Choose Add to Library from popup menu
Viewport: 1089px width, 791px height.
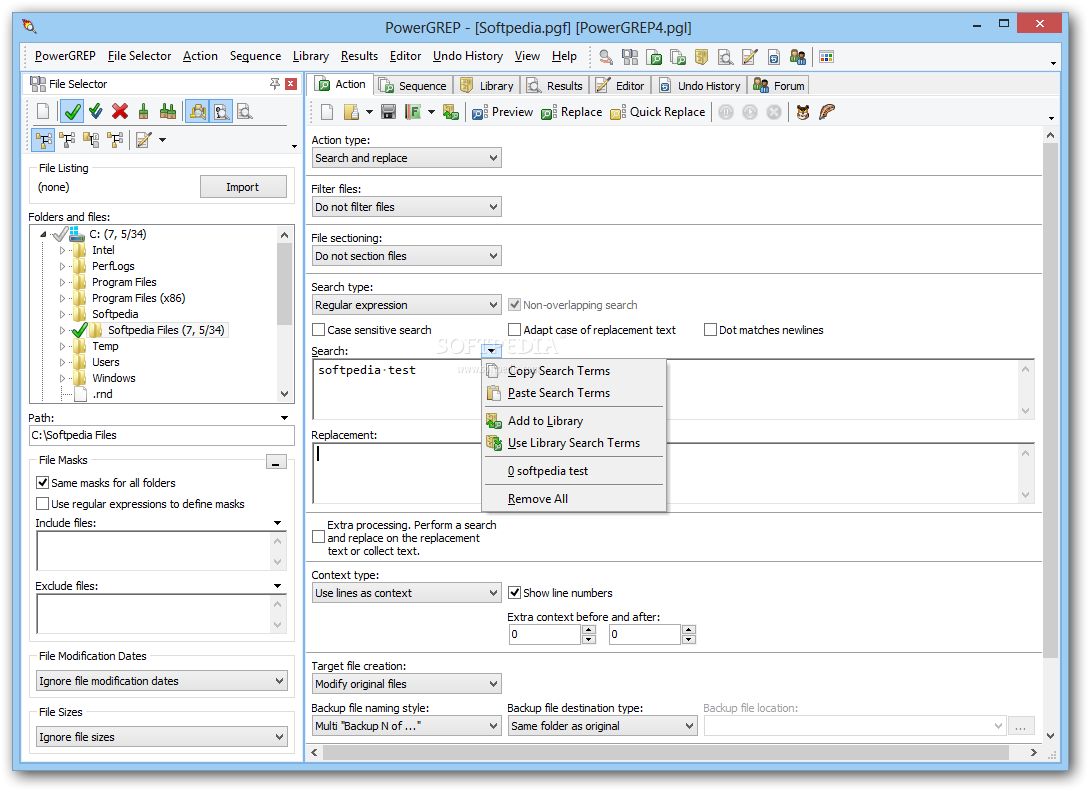click(574, 421)
